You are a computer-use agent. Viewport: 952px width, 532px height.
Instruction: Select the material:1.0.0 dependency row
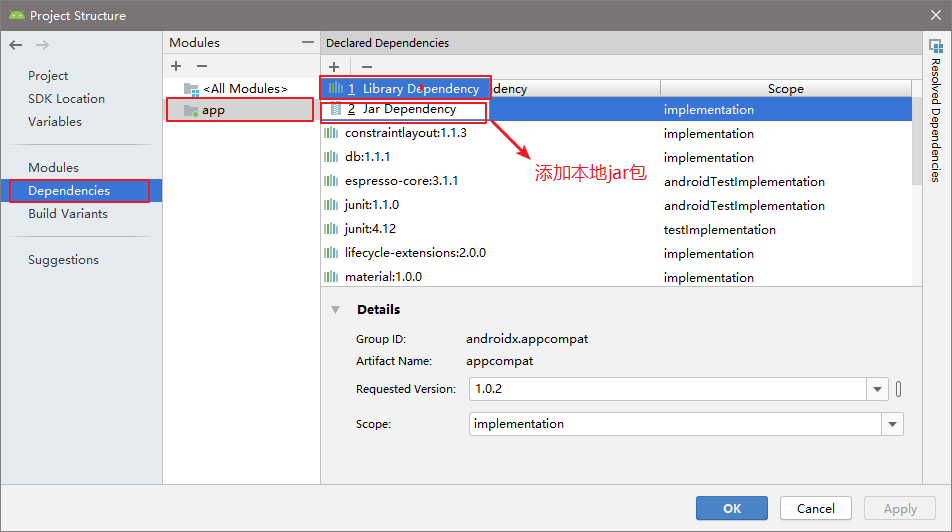tap(616, 277)
